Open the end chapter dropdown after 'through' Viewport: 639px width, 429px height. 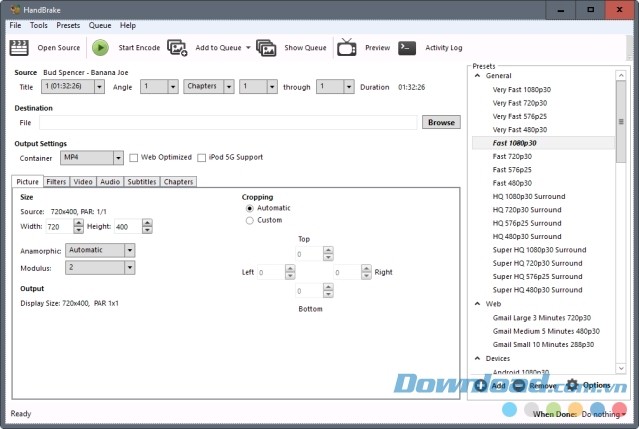point(335,86)
